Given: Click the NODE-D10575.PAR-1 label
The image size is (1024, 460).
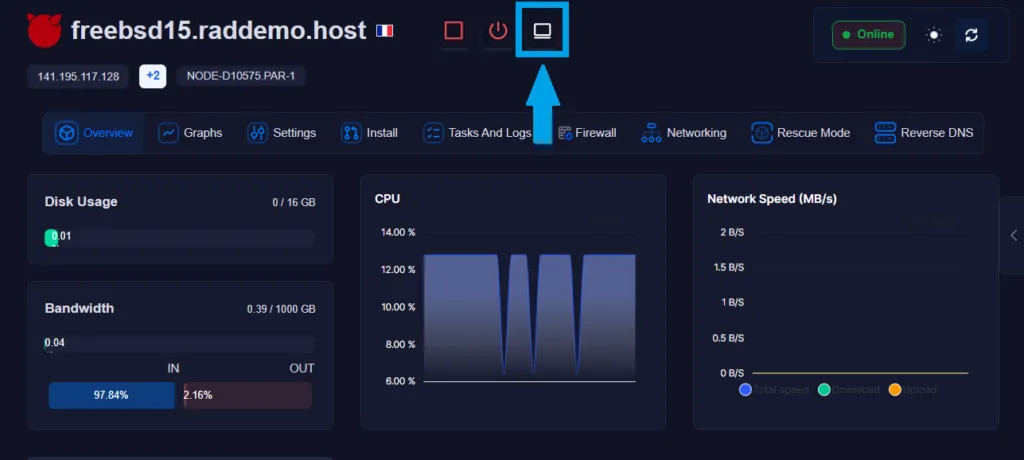Looking at the screenshot, I should tap(241, 76).
